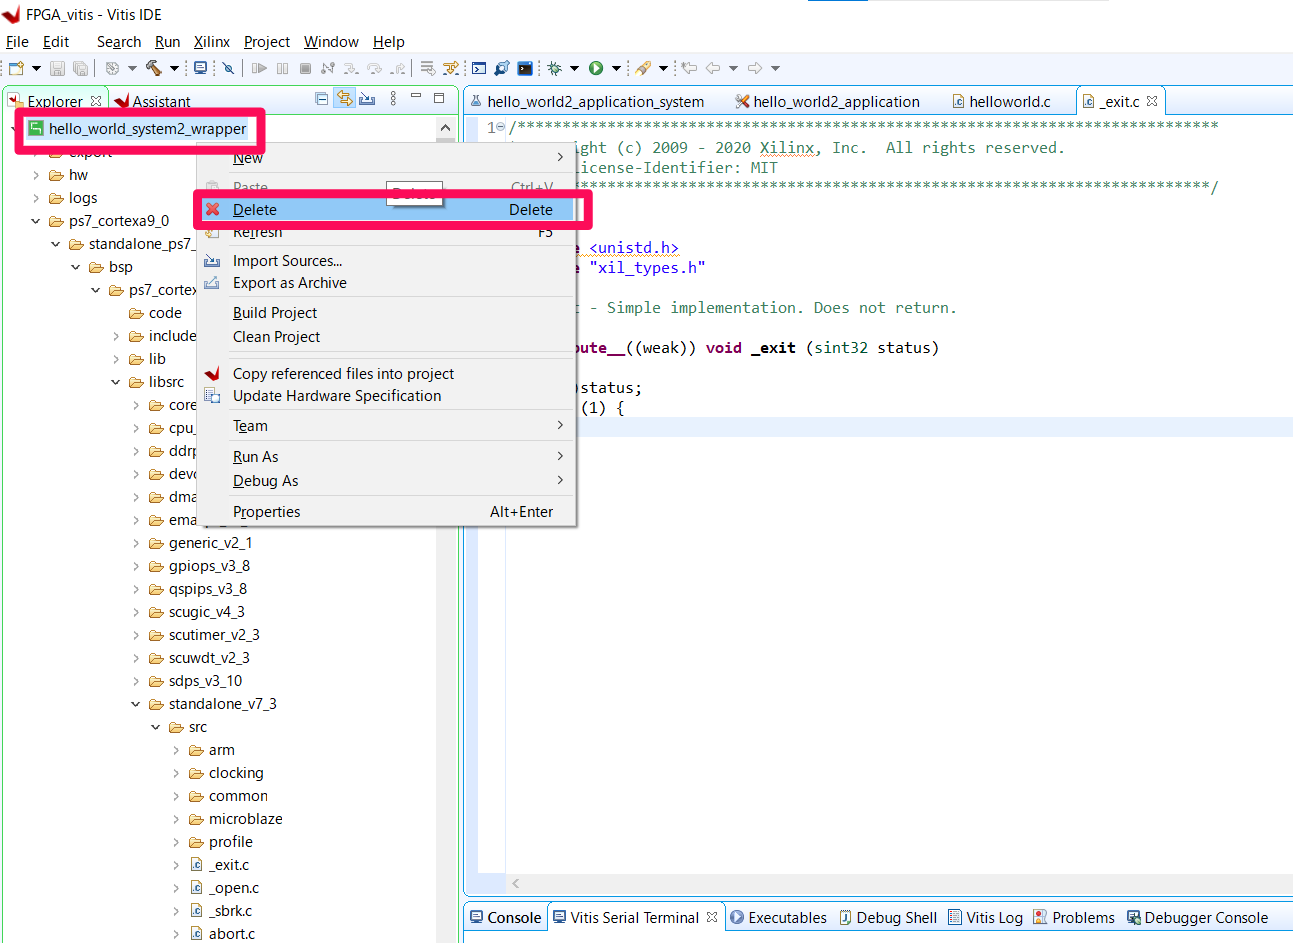Click the New project toolbar icon
1293x943 pixels.
click(x=16, y=68)
